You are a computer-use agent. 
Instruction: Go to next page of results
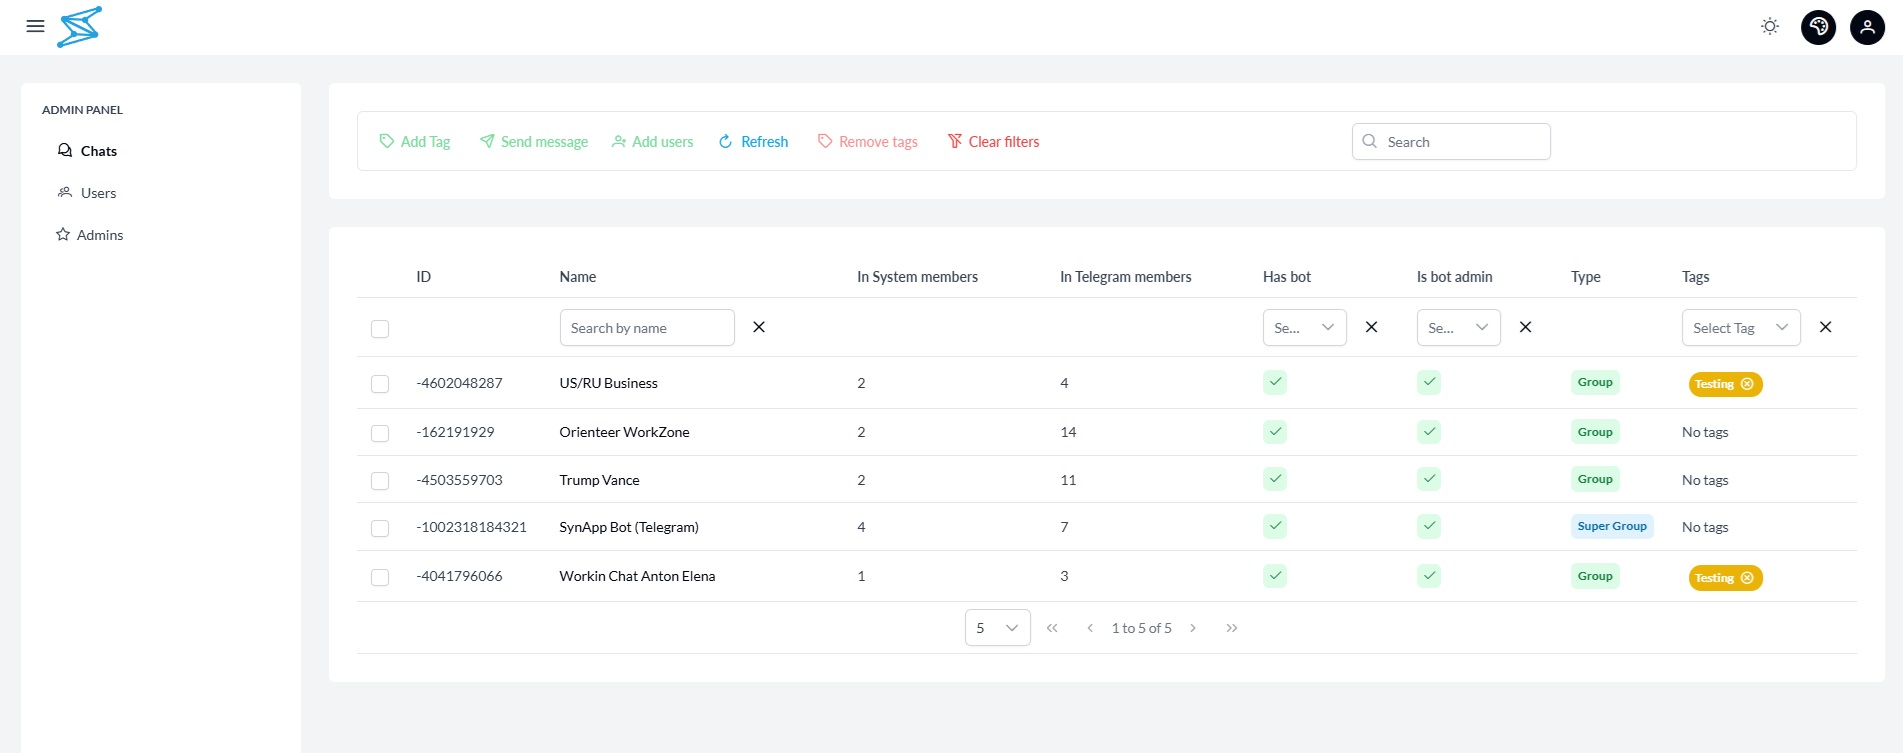1193,628
